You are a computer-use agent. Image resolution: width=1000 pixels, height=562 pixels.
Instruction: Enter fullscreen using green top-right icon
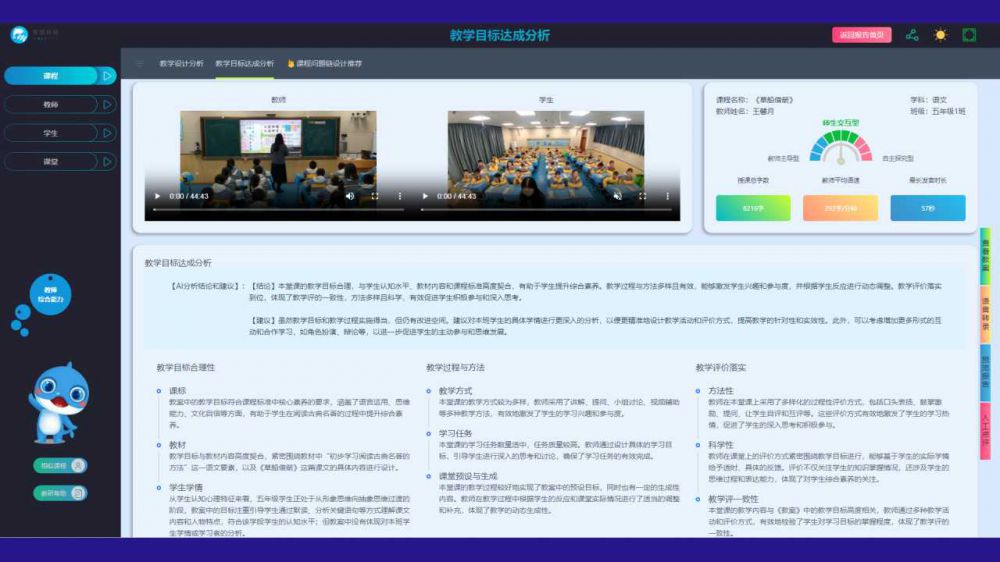969,35
